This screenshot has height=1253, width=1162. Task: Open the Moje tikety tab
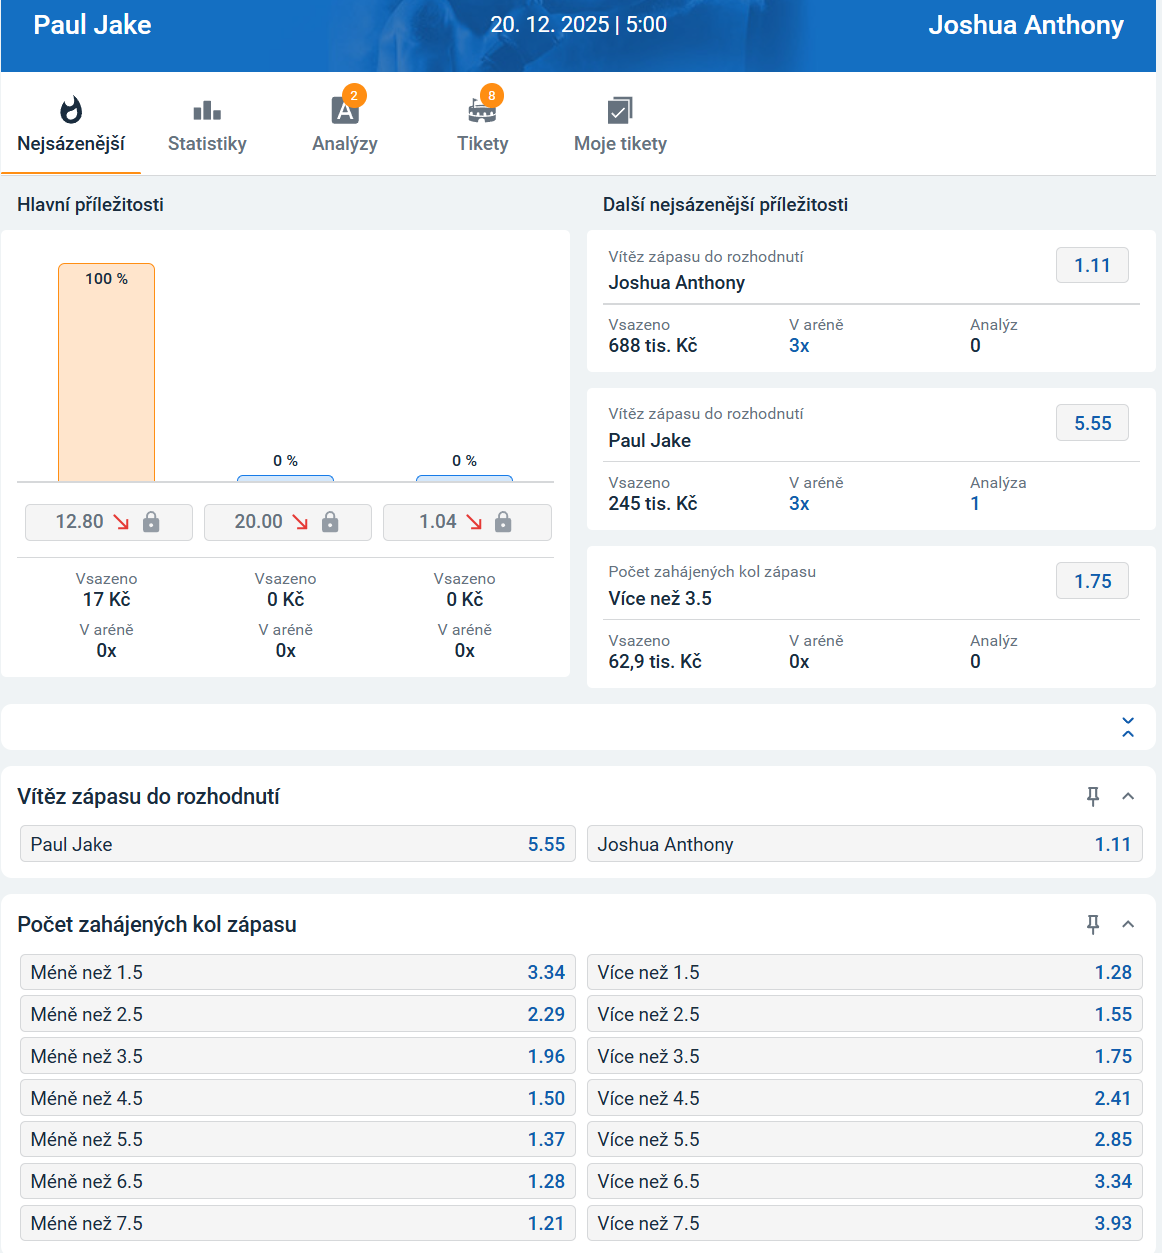pyautogui.click(x=620, y=143)
